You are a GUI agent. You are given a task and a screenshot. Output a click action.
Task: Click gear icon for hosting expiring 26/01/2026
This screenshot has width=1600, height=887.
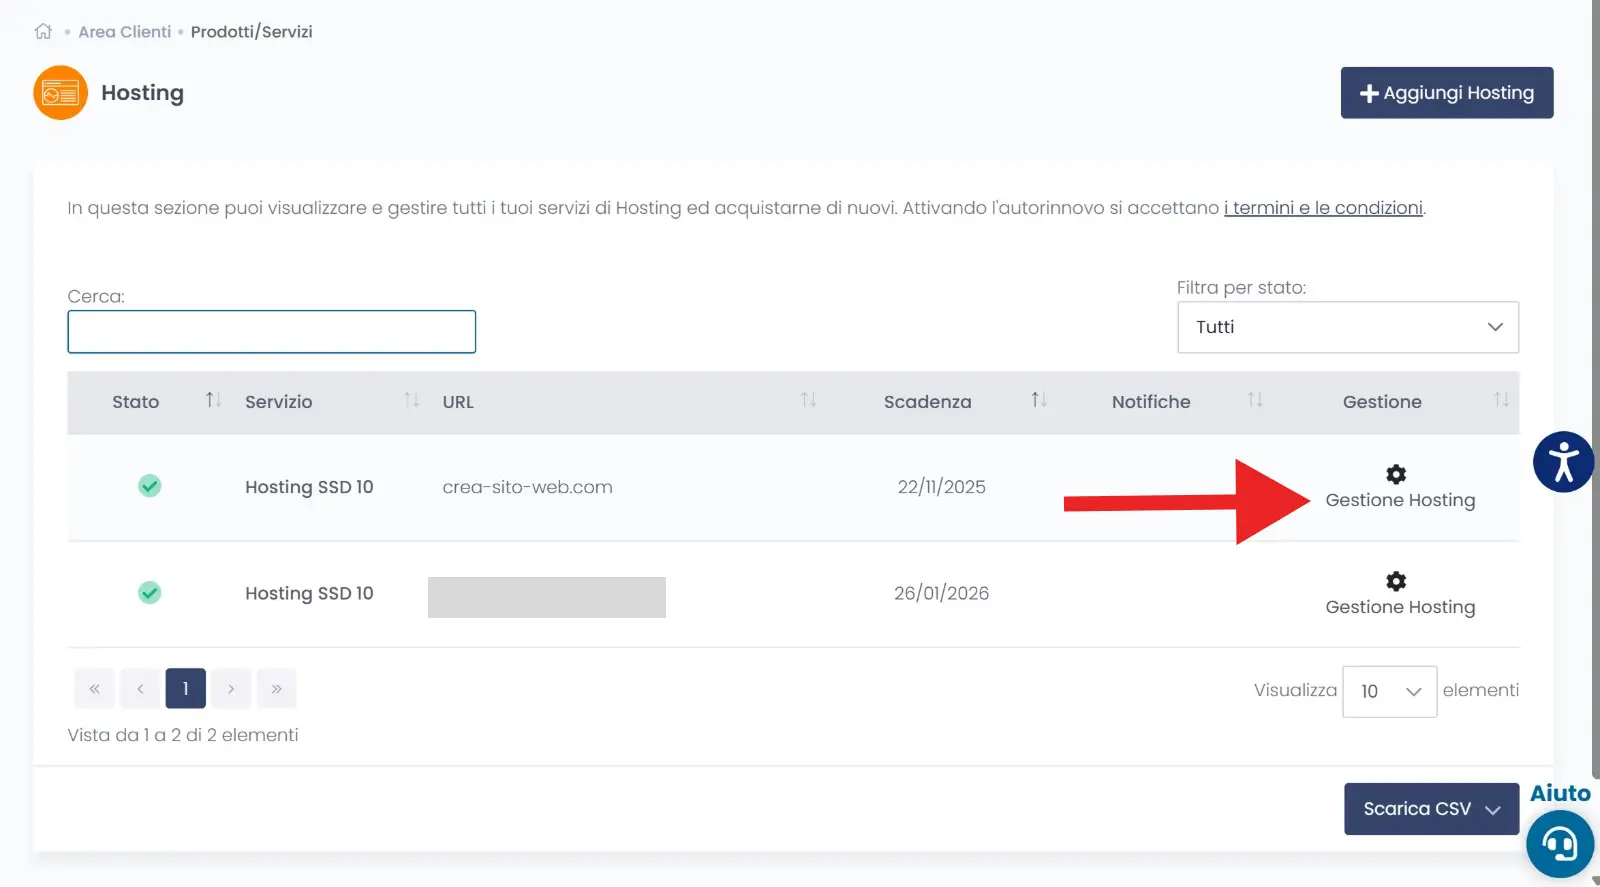1396,581
